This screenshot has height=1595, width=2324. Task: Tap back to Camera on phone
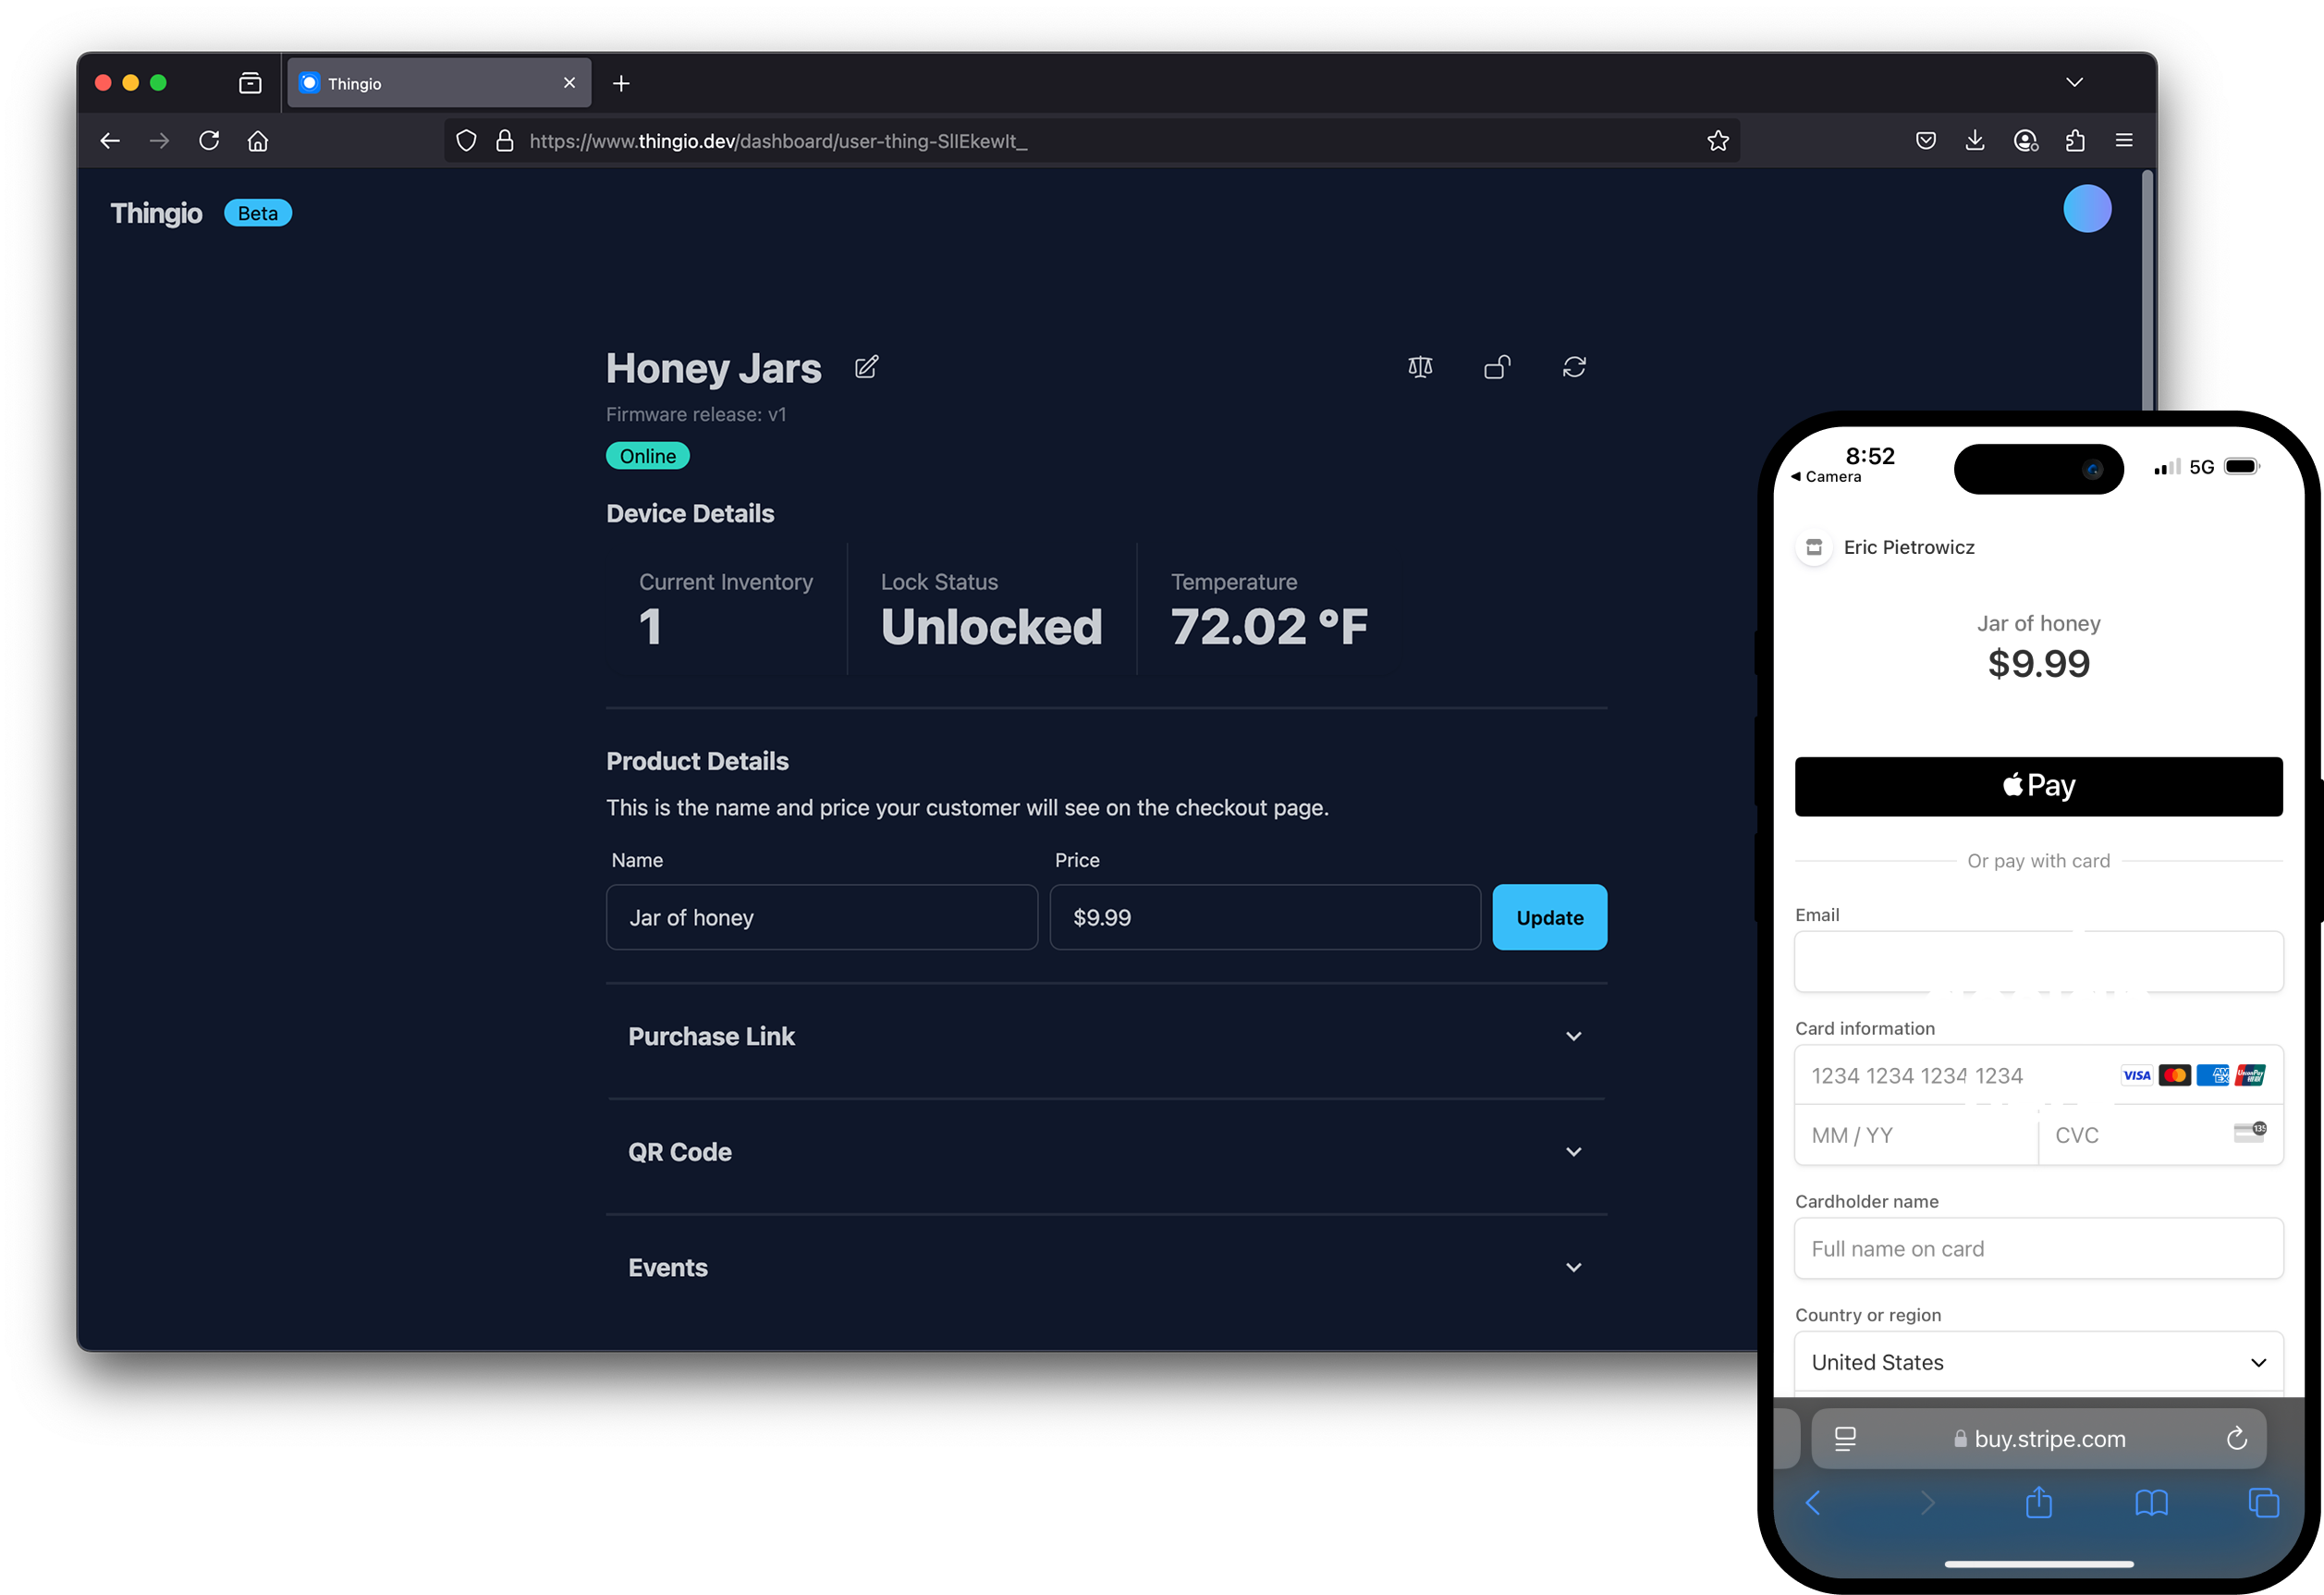(x=1826, y=477)
